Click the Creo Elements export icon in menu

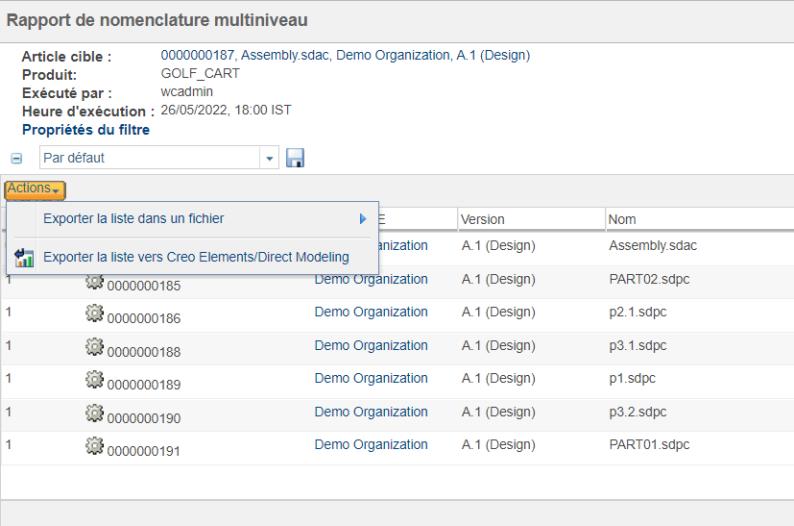24,258
